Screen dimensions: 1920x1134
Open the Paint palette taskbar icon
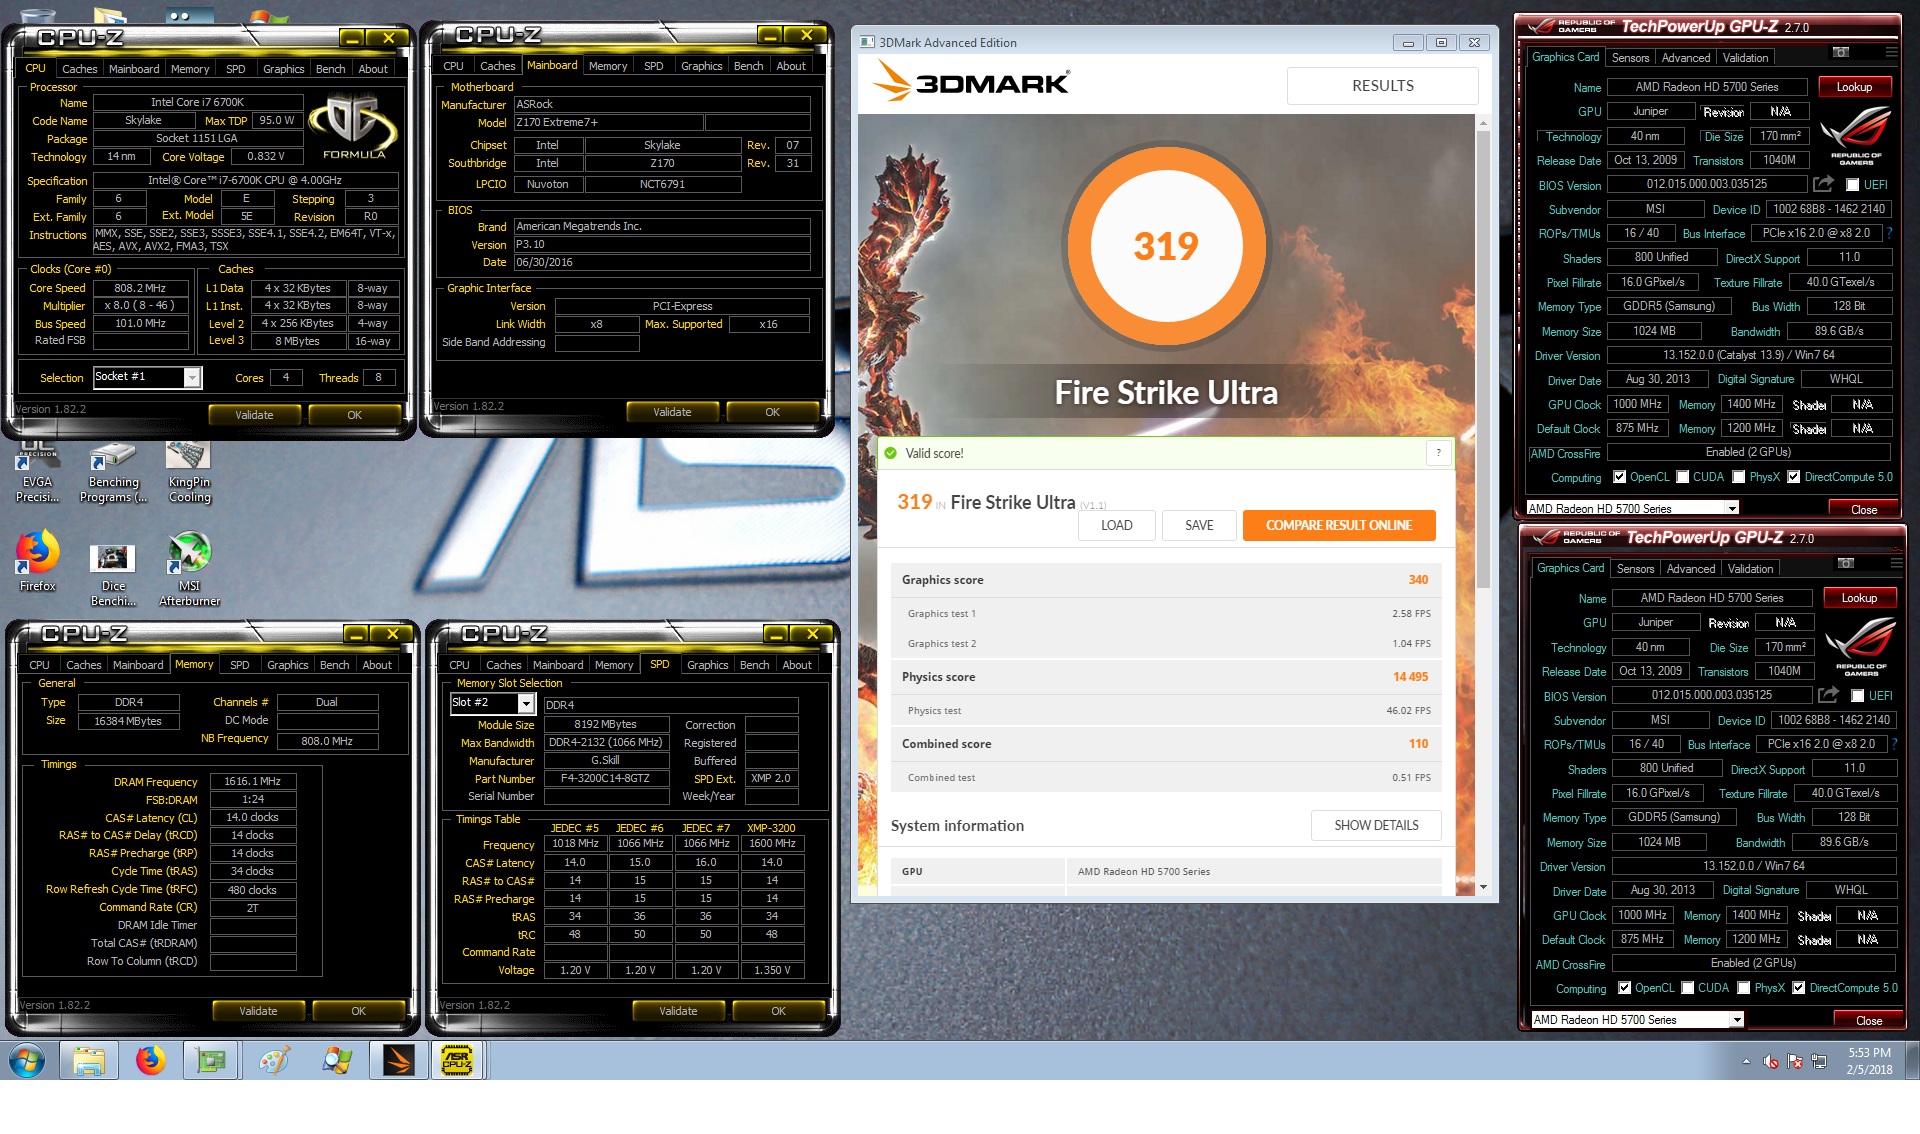273,1060
